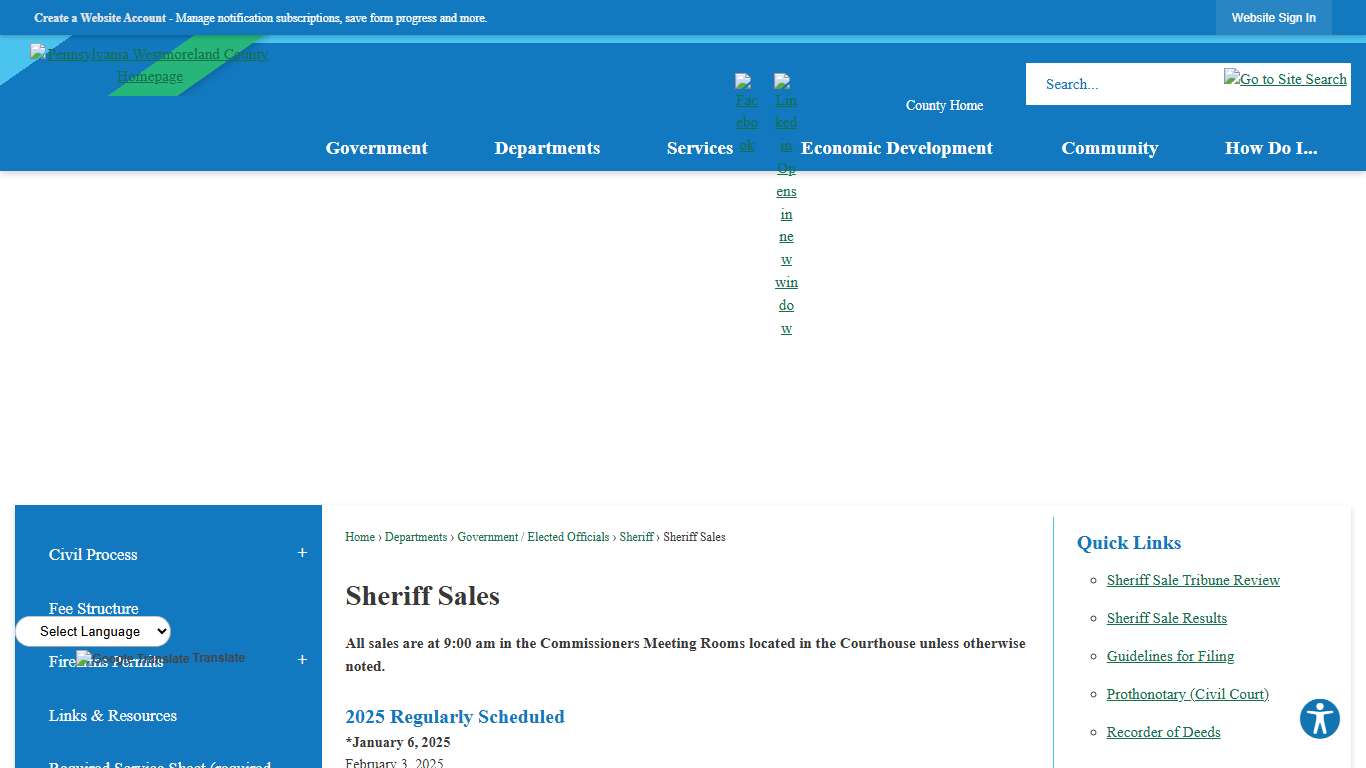This screenshot has width=1366, height=768.
Task: Open the Guidelines for Filing link
Action: coord(1170,656)
